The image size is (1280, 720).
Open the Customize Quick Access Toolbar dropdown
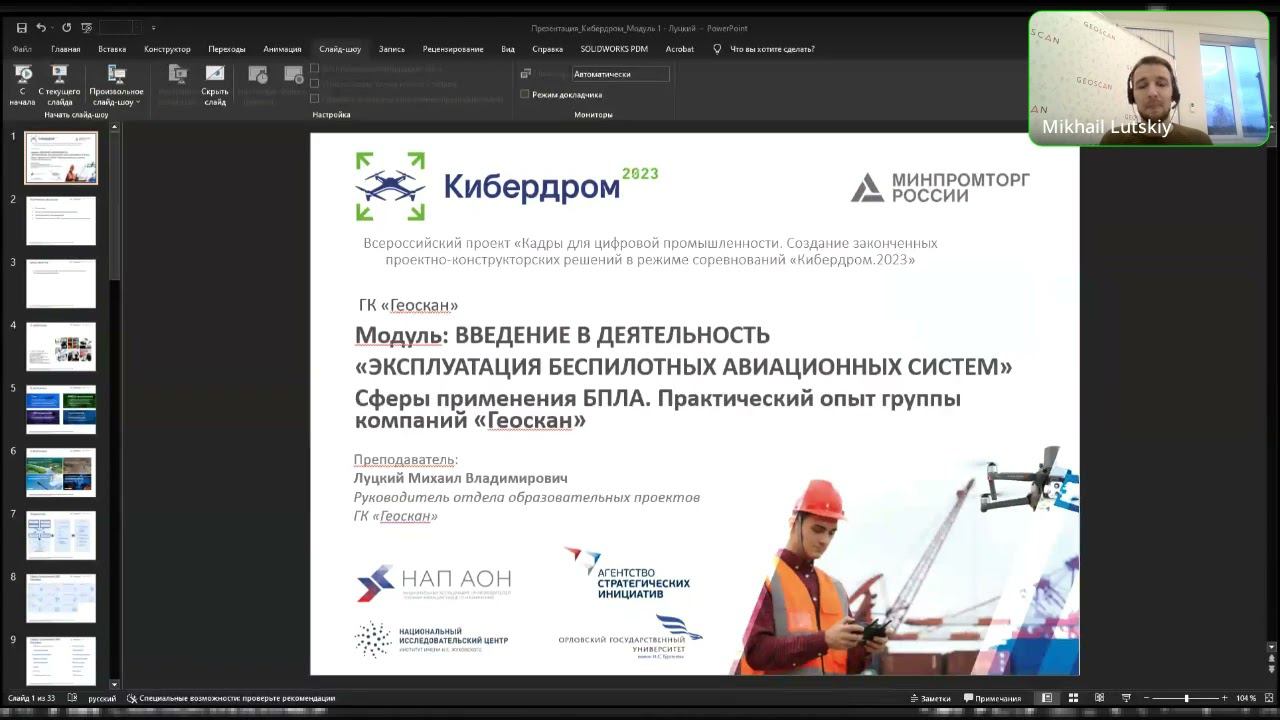point(153,28)
